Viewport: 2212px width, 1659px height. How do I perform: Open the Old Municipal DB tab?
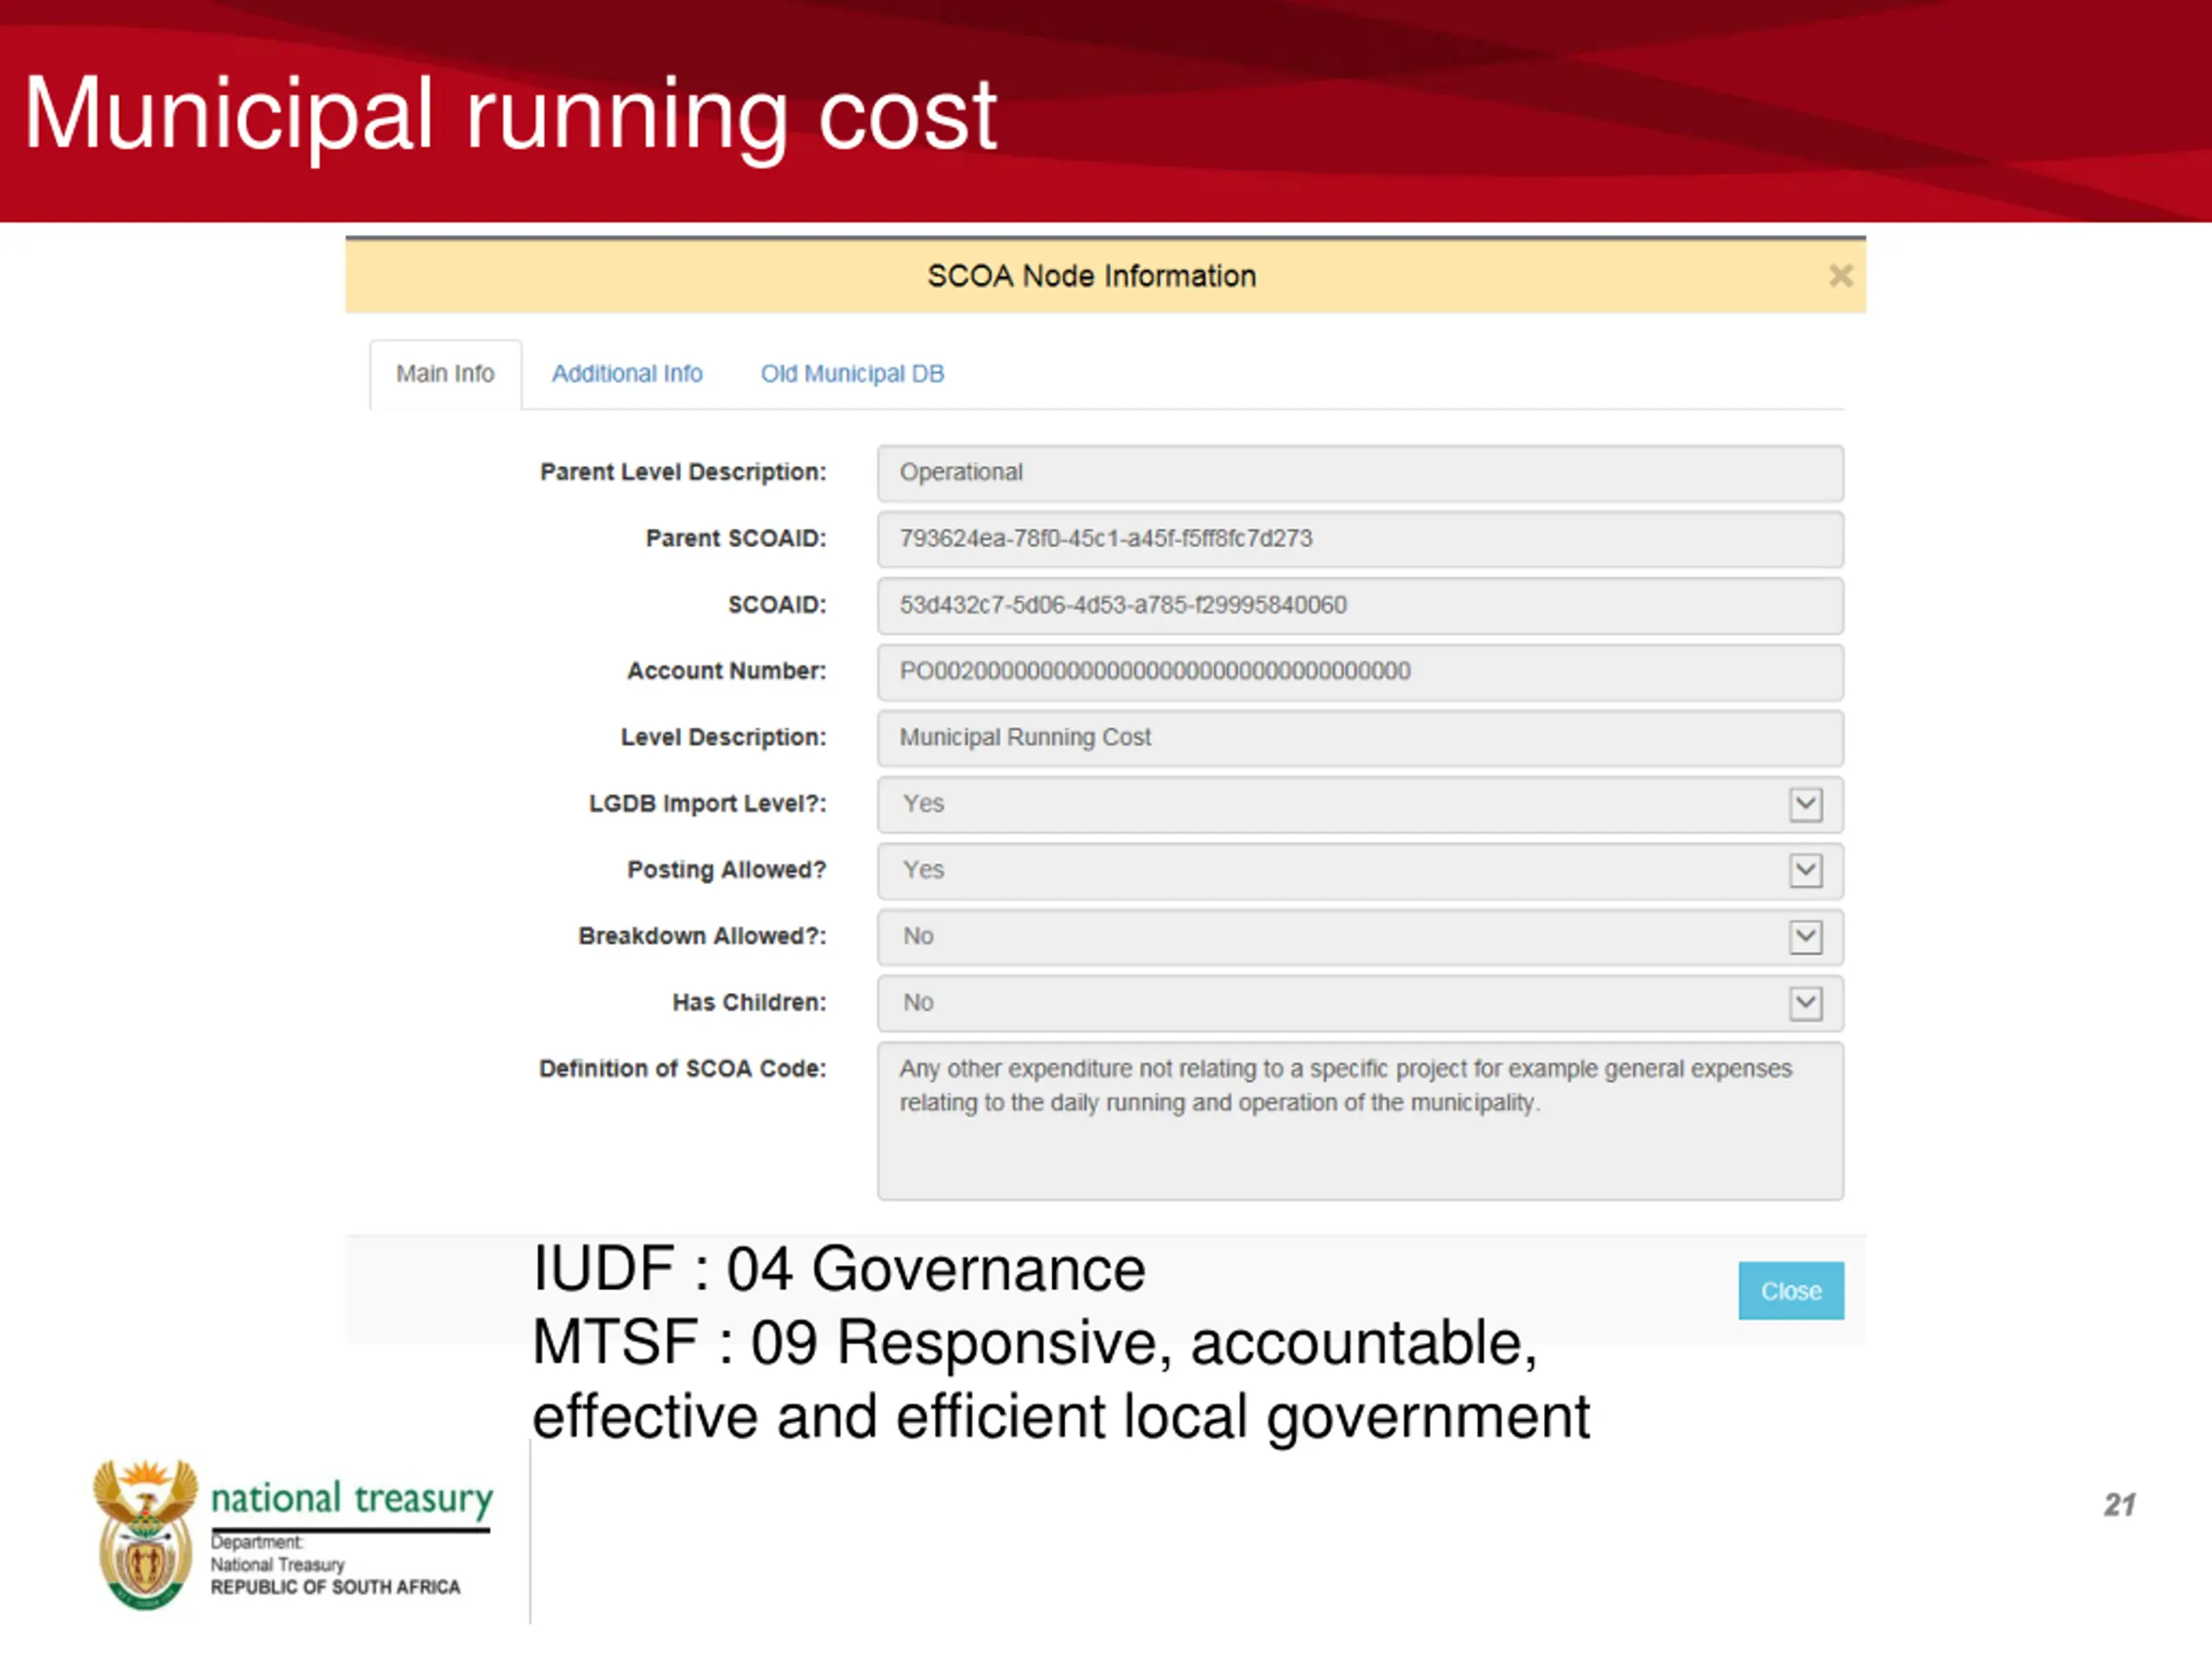tap(852, 374)
